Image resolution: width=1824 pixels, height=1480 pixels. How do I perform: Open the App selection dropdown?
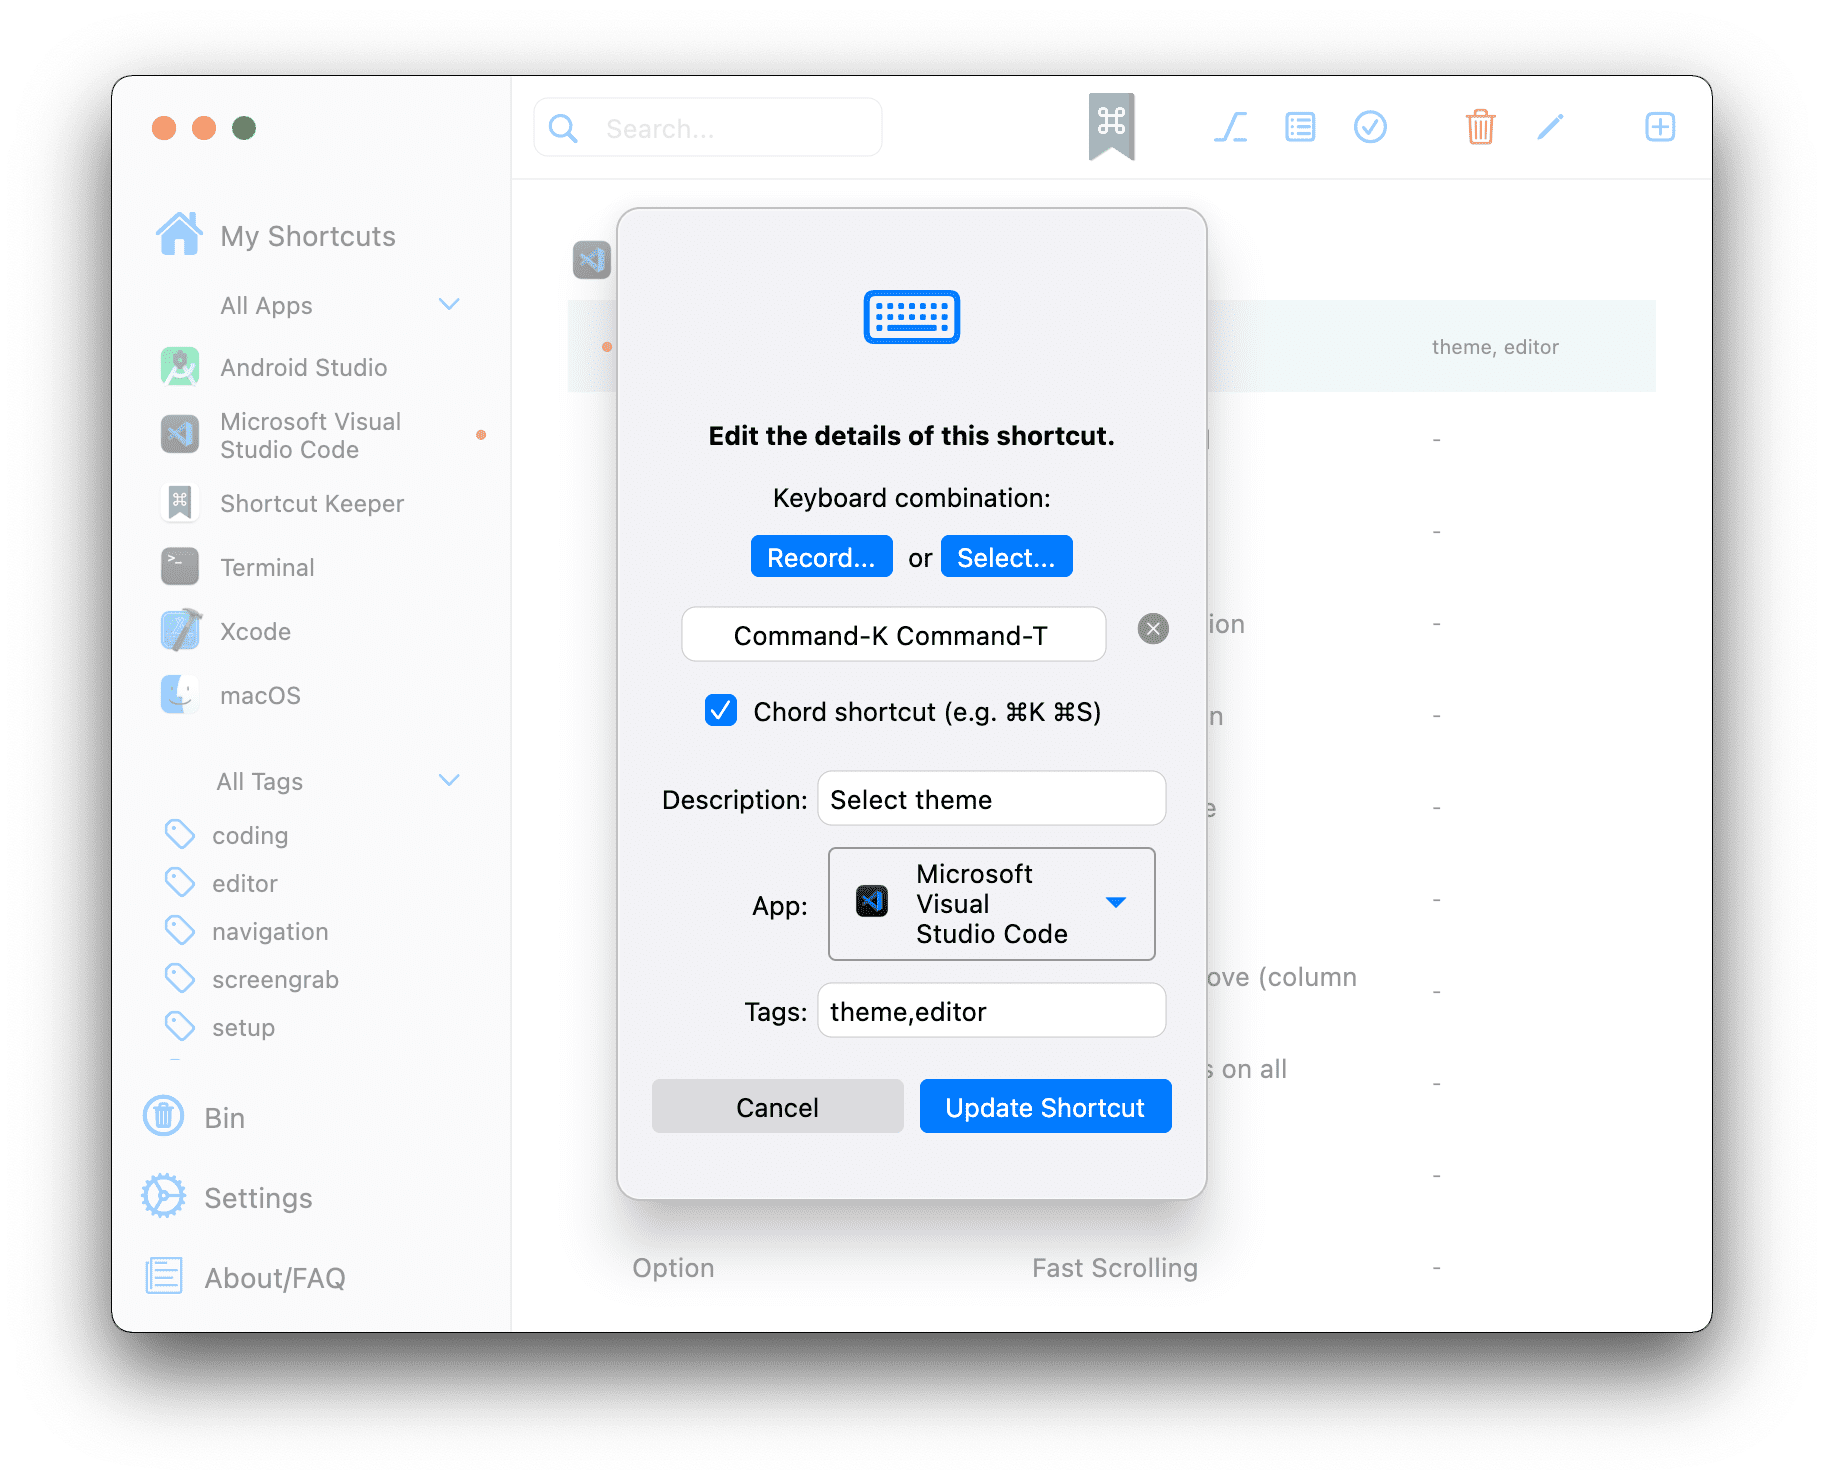tap(991, 904)
